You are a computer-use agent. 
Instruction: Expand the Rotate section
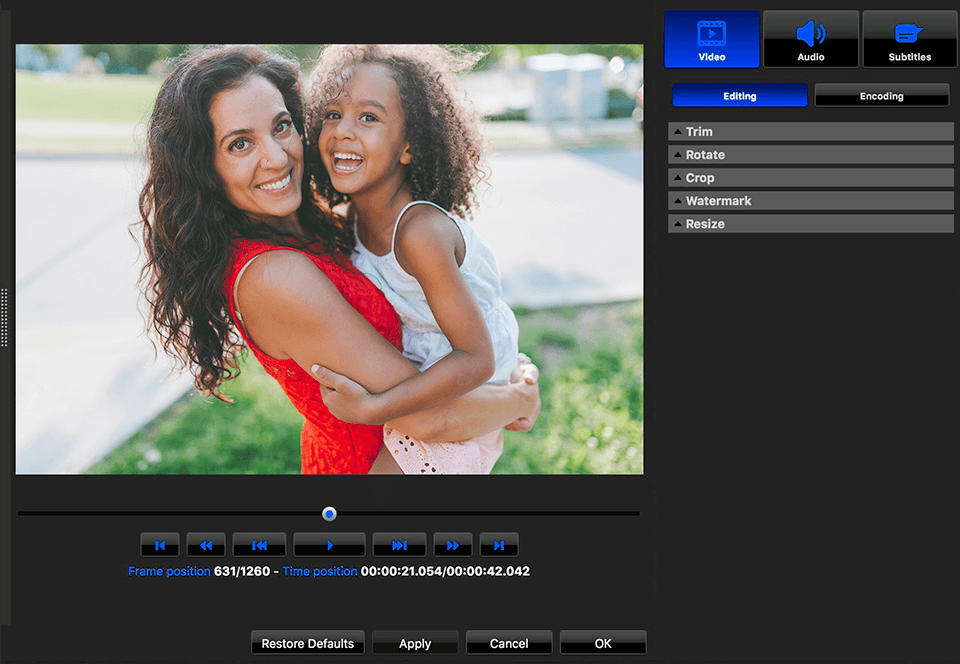(x=810, y=154)
